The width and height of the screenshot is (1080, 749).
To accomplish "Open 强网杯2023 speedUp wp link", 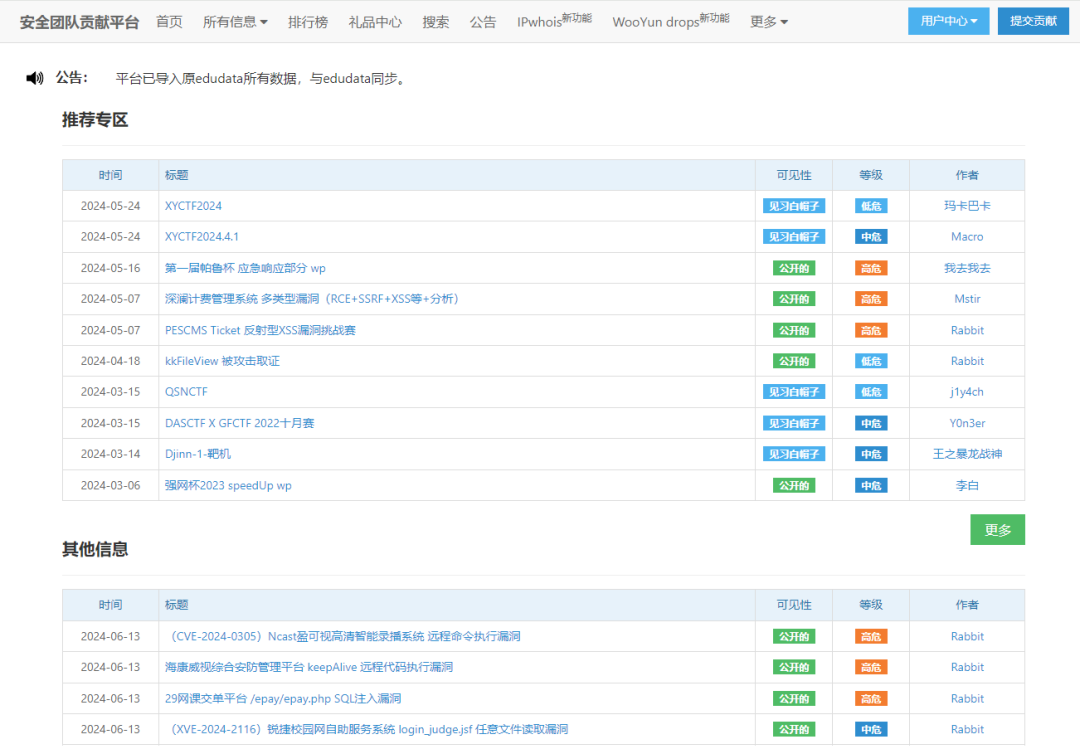I will pos(228,485).
